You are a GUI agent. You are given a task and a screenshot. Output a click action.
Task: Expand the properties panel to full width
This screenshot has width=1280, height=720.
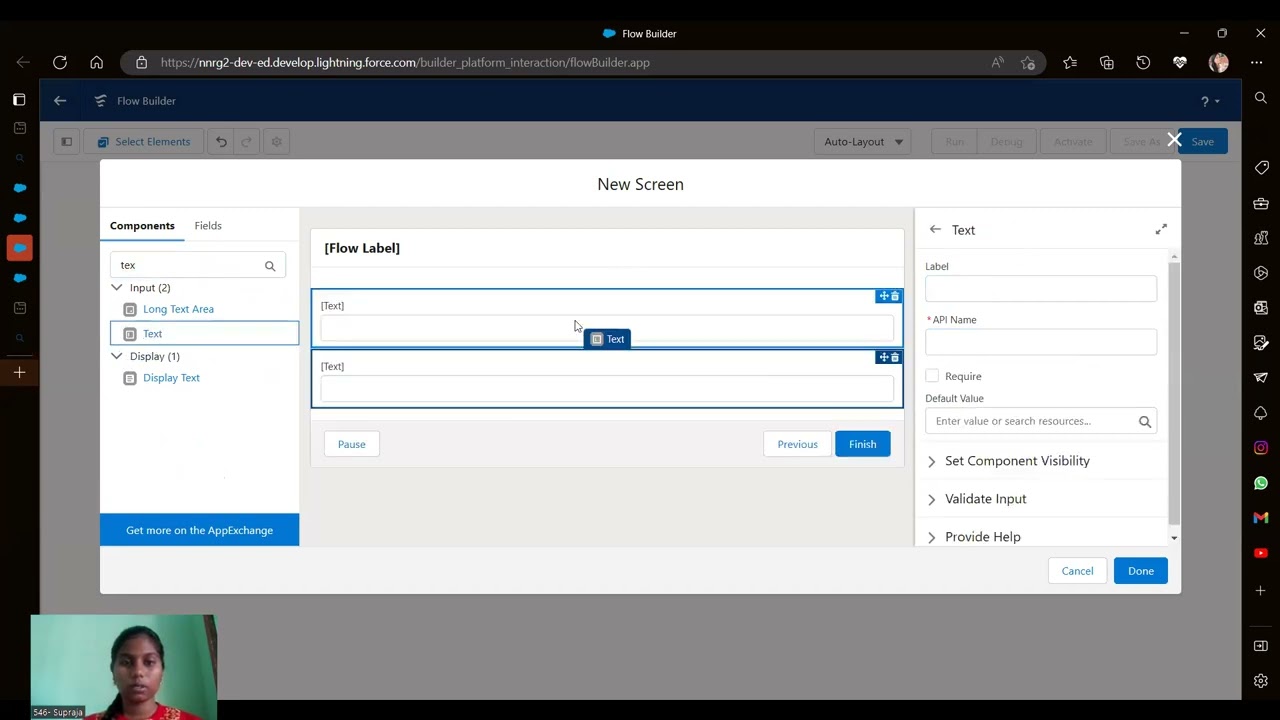[1161, 230]
